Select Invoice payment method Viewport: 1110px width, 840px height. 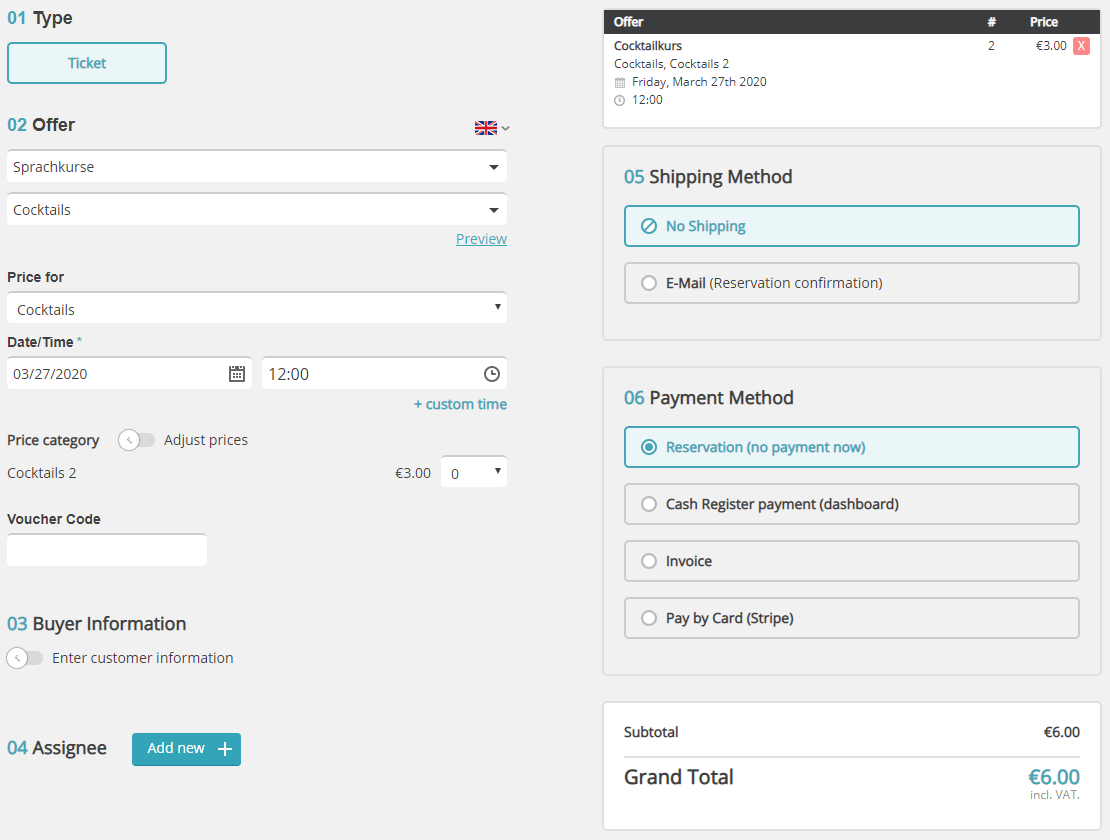[851, 561]
